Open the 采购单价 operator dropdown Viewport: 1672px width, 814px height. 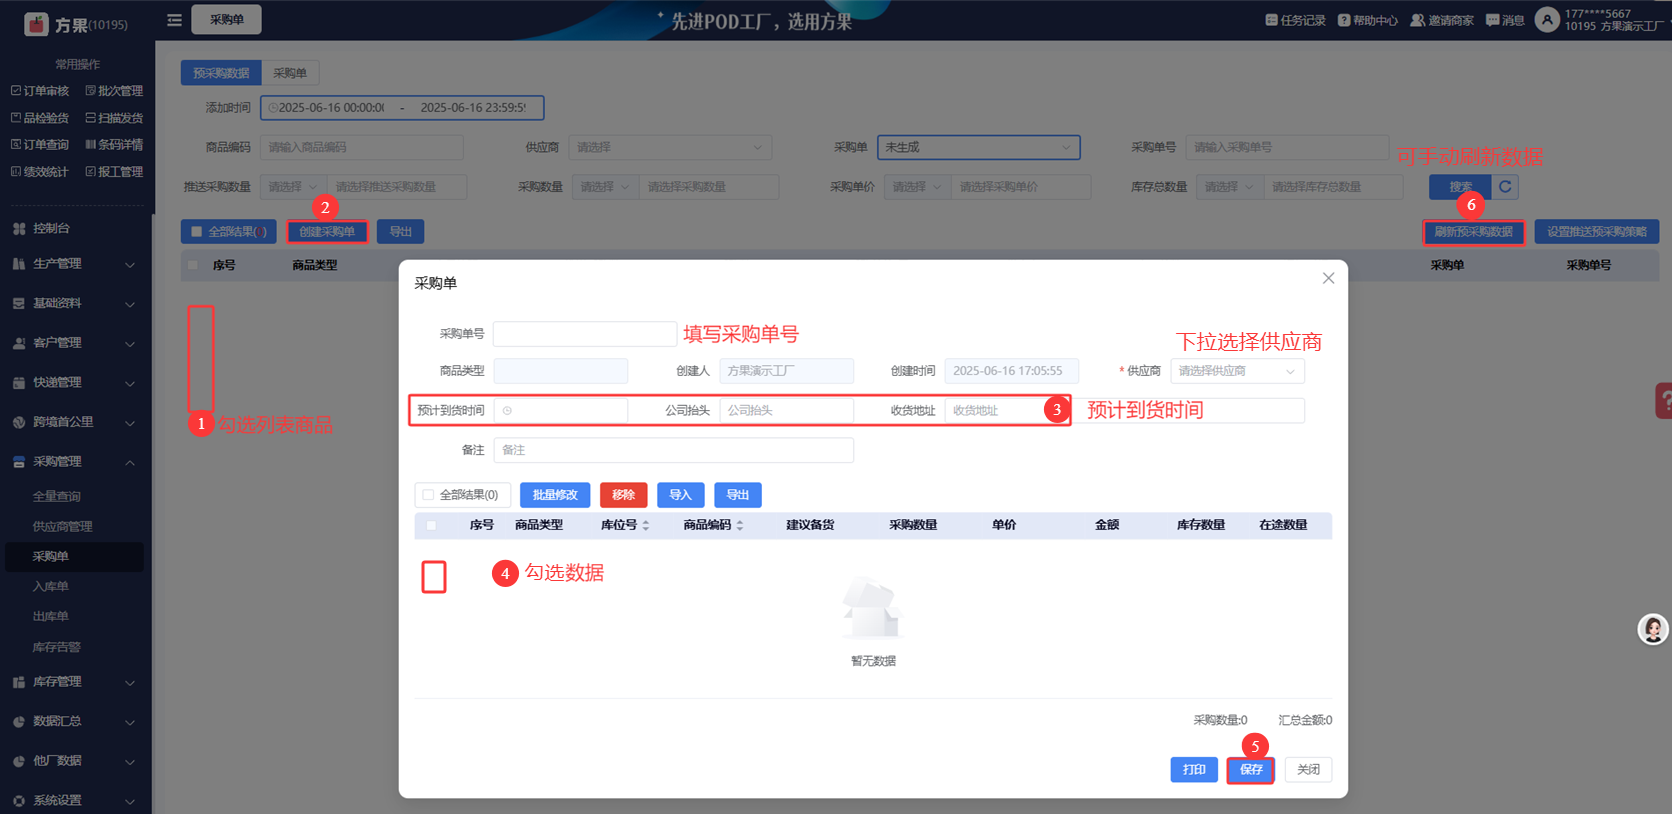point(917,187)
